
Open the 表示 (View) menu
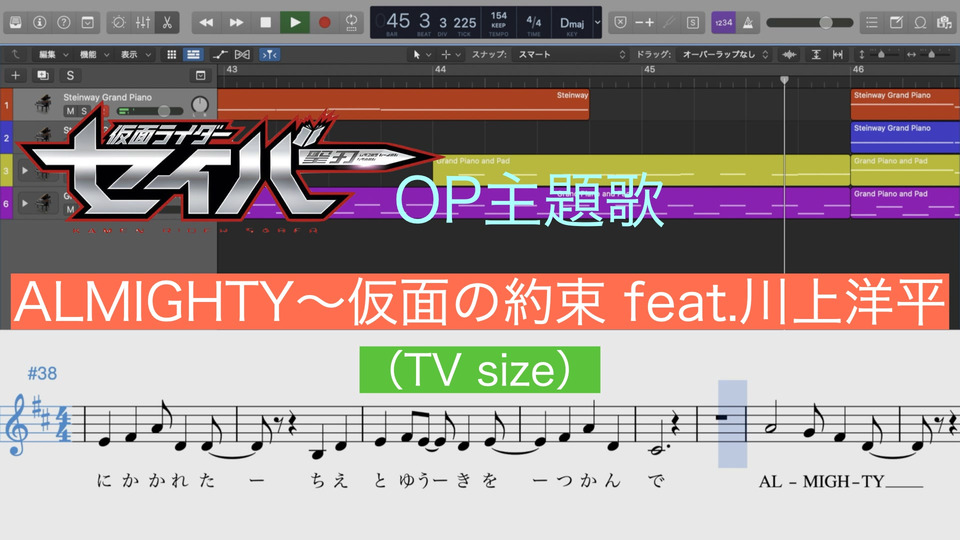pyautogui.click(x=135, y=54)
